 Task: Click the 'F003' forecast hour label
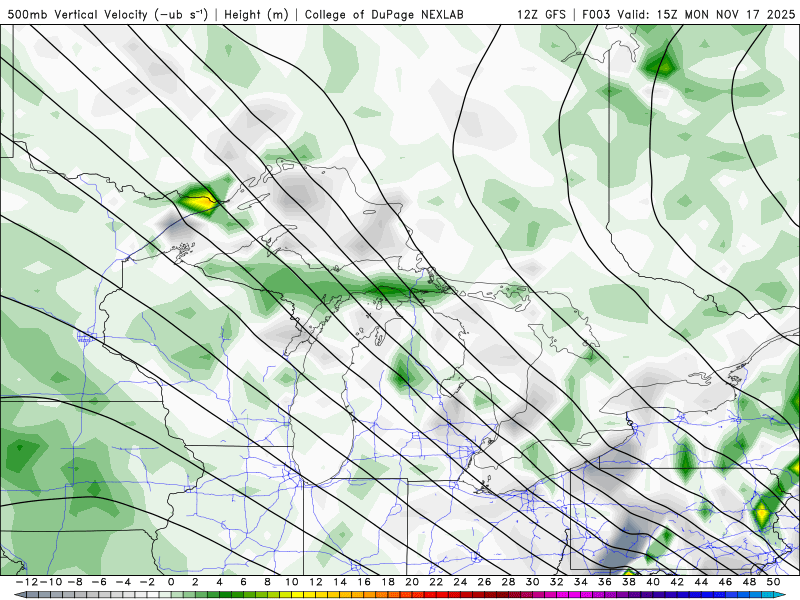[596, 14]
